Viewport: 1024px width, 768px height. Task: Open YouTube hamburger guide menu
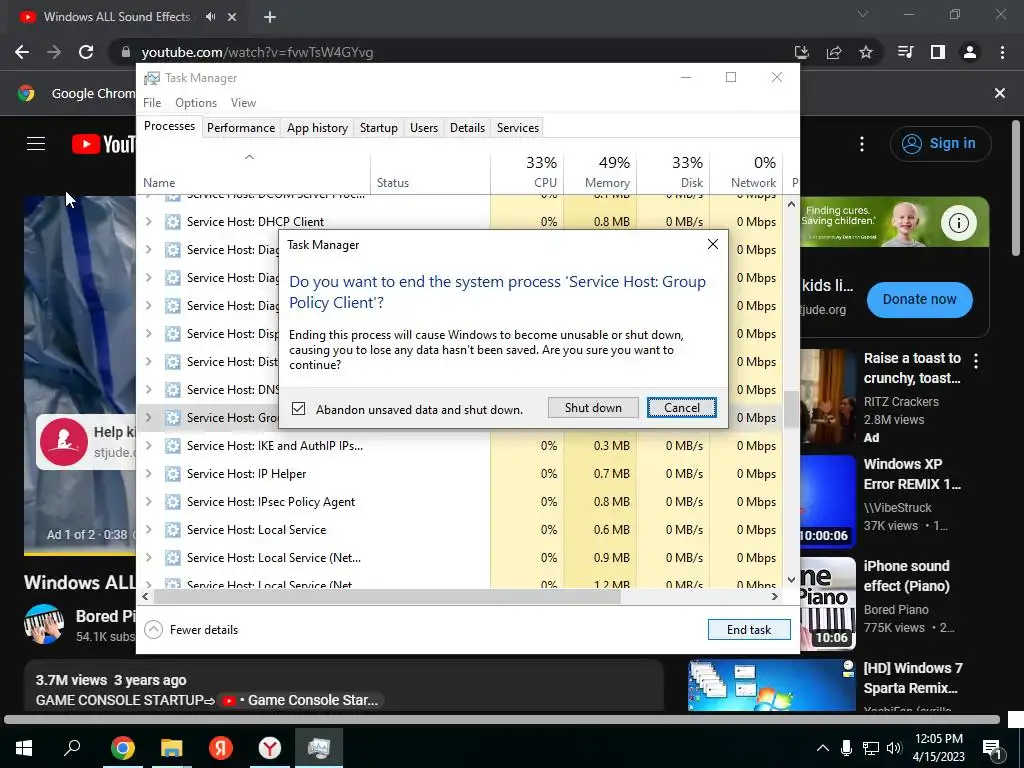coord(36,144)
